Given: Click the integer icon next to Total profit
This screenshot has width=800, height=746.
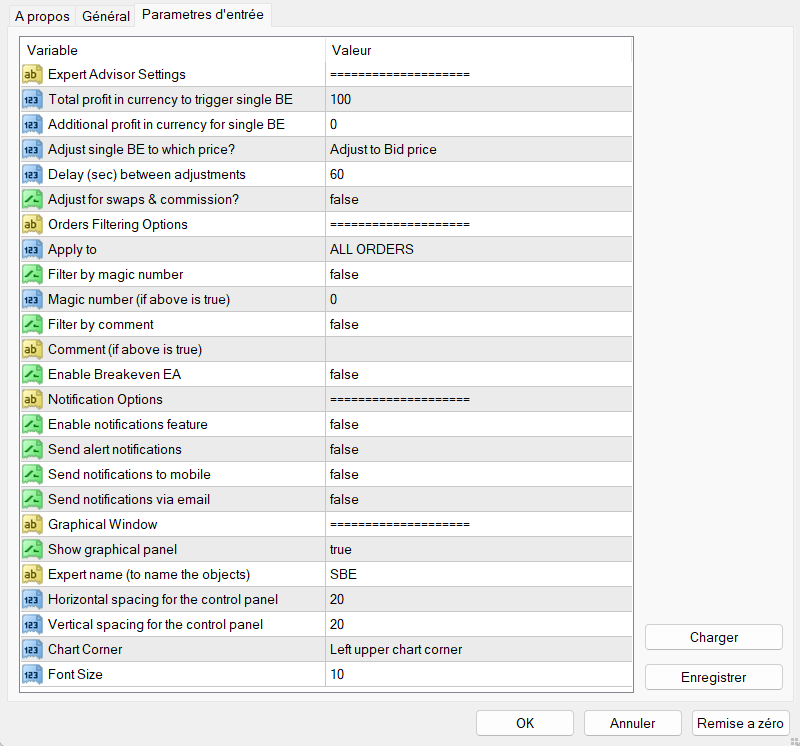Looking at the screenshot, I should tap(31, 100).
